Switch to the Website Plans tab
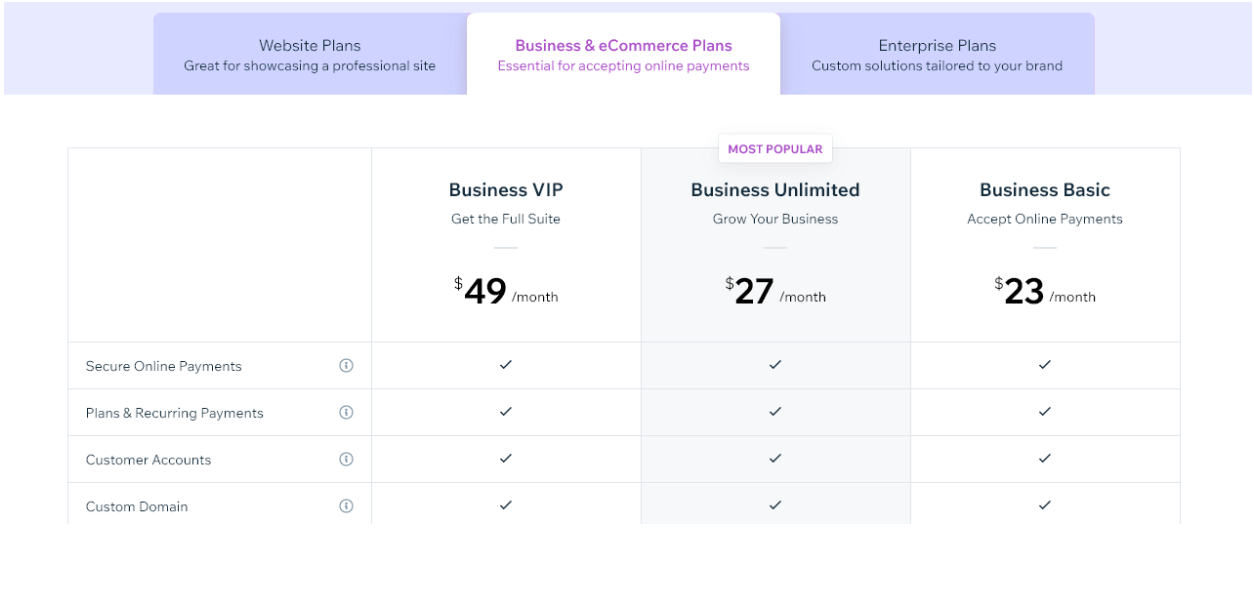This screenshot has height=600, width=1254. (310, 54)
